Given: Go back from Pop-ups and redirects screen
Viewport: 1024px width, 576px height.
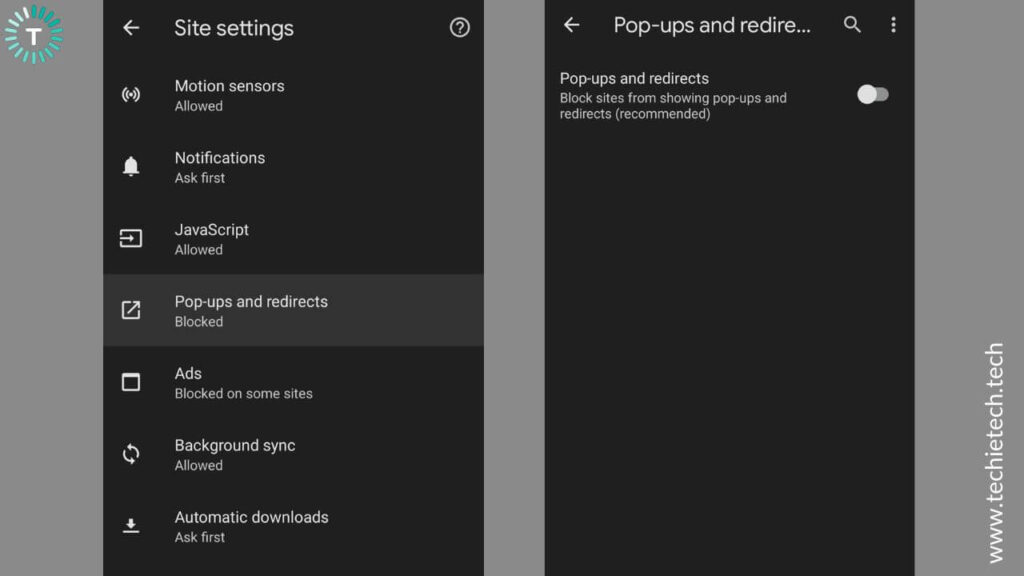Looking at the screenshot, I should click(571, 25).
